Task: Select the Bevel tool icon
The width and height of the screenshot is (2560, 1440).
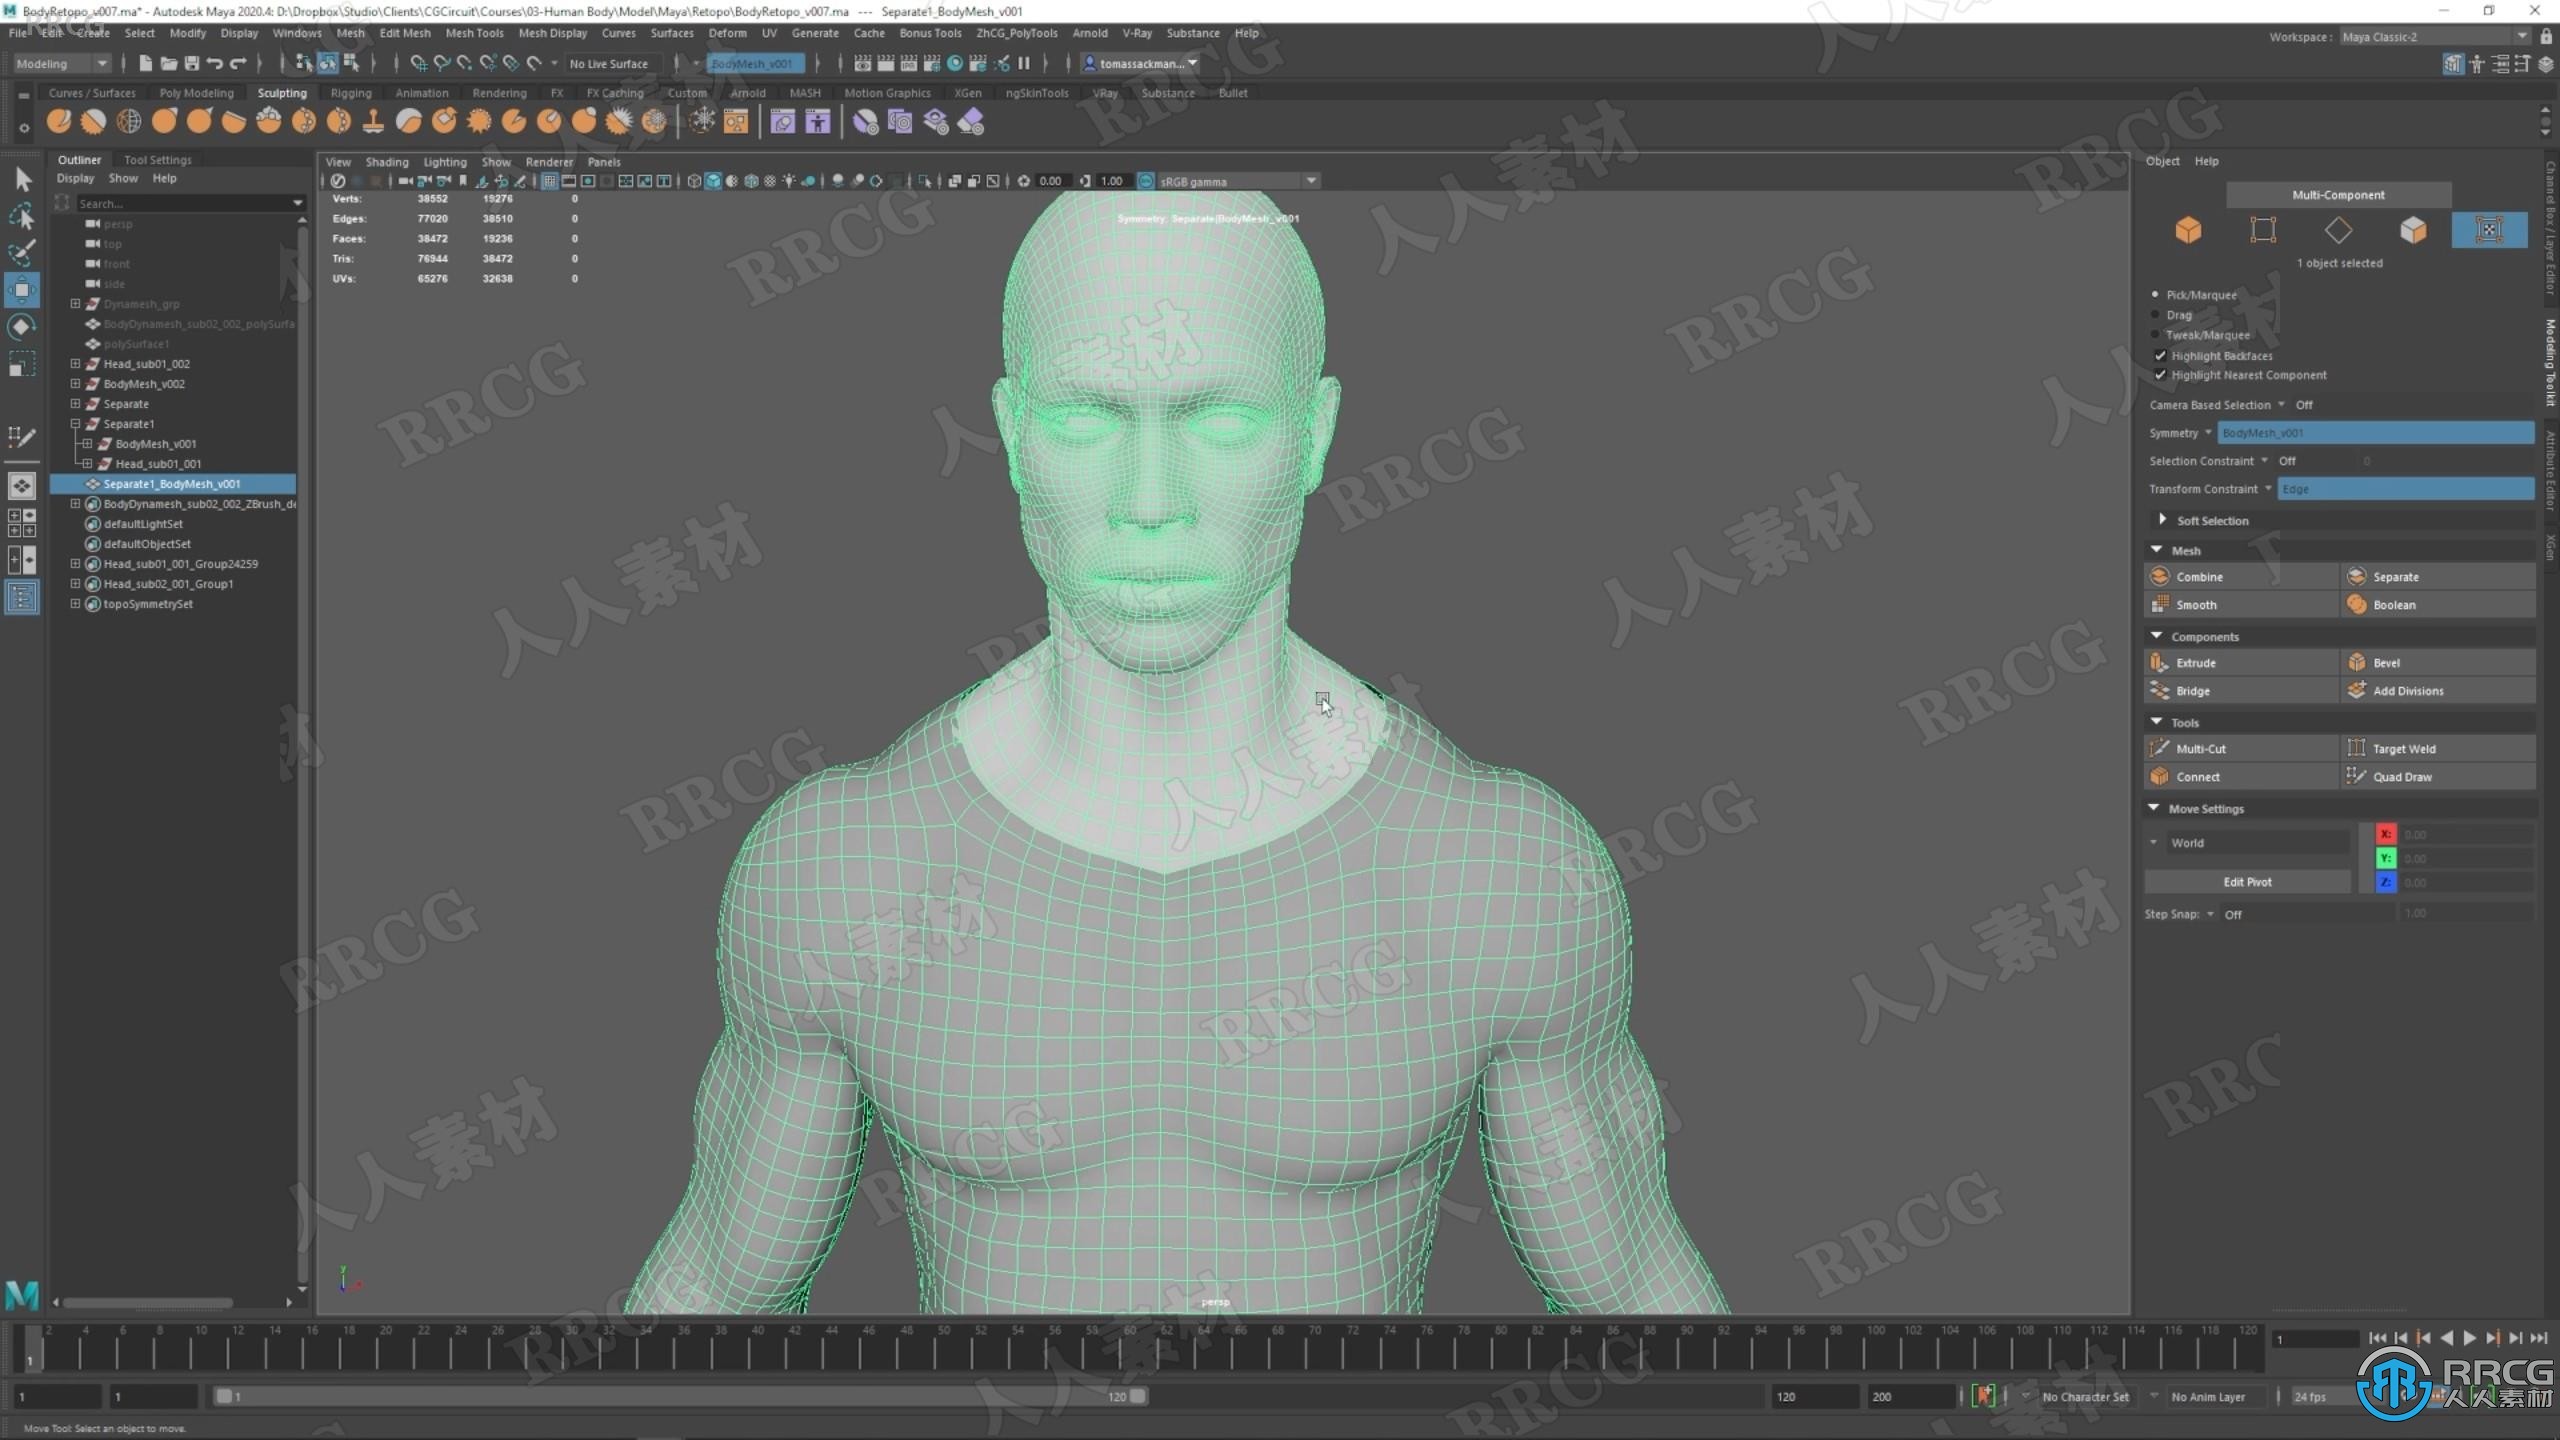Action: [2358, 663]
